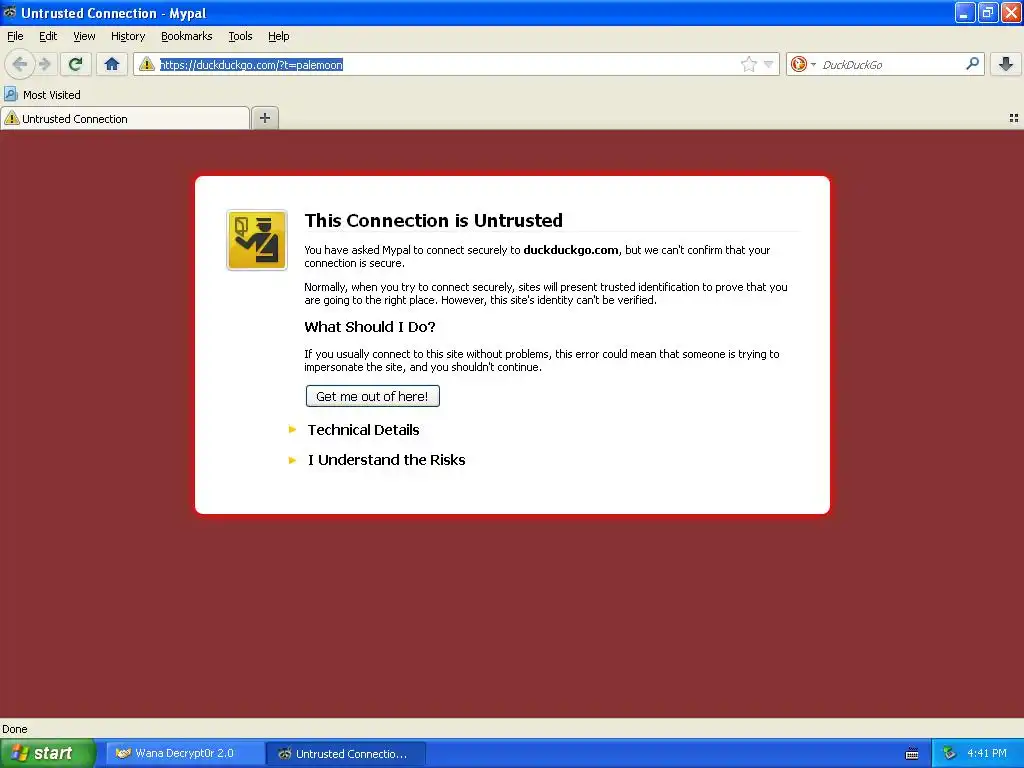Click the police officer warning icon

(257, 240)
